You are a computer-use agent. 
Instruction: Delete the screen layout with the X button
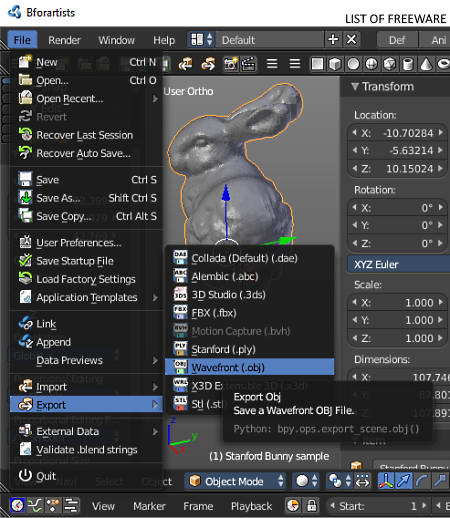351,39
